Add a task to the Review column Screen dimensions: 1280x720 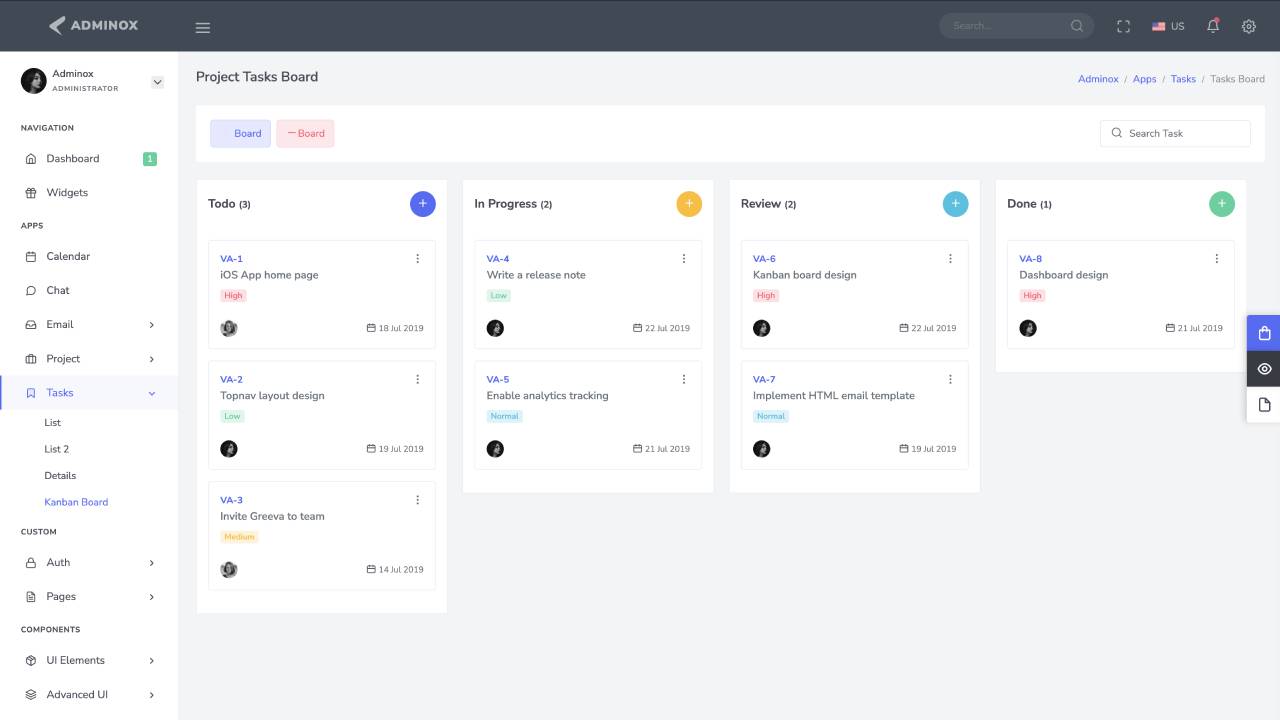(956, 204)
